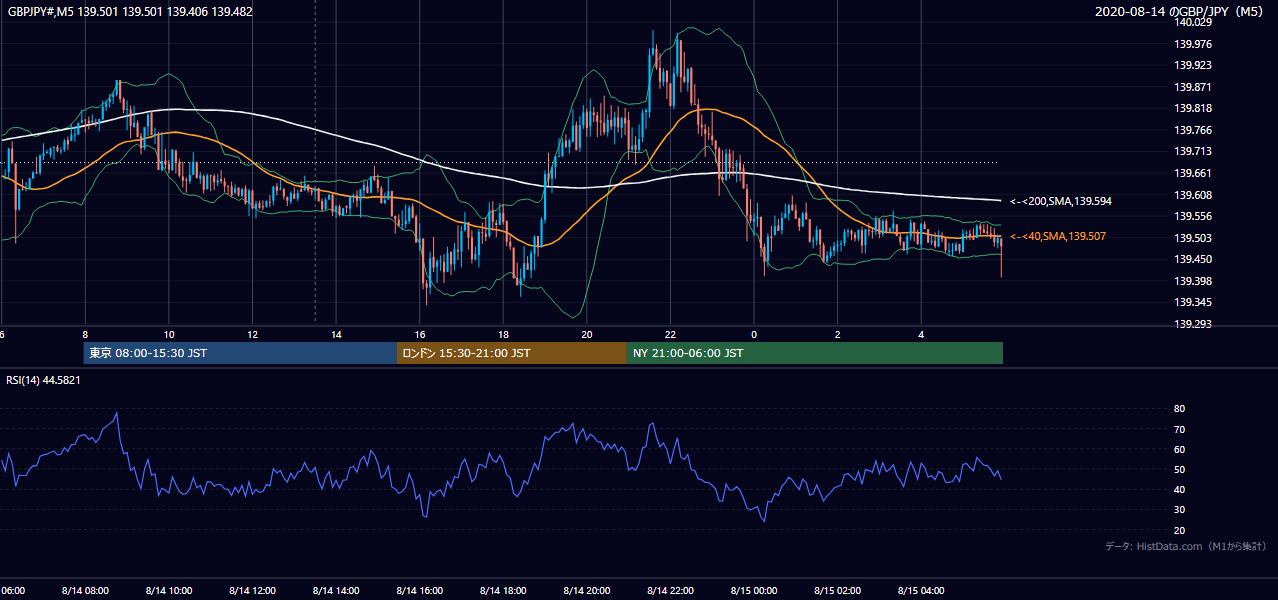Click the bottom date label 8/14 18:00
The image size is (1278, 600).
[x=503, y=590]
